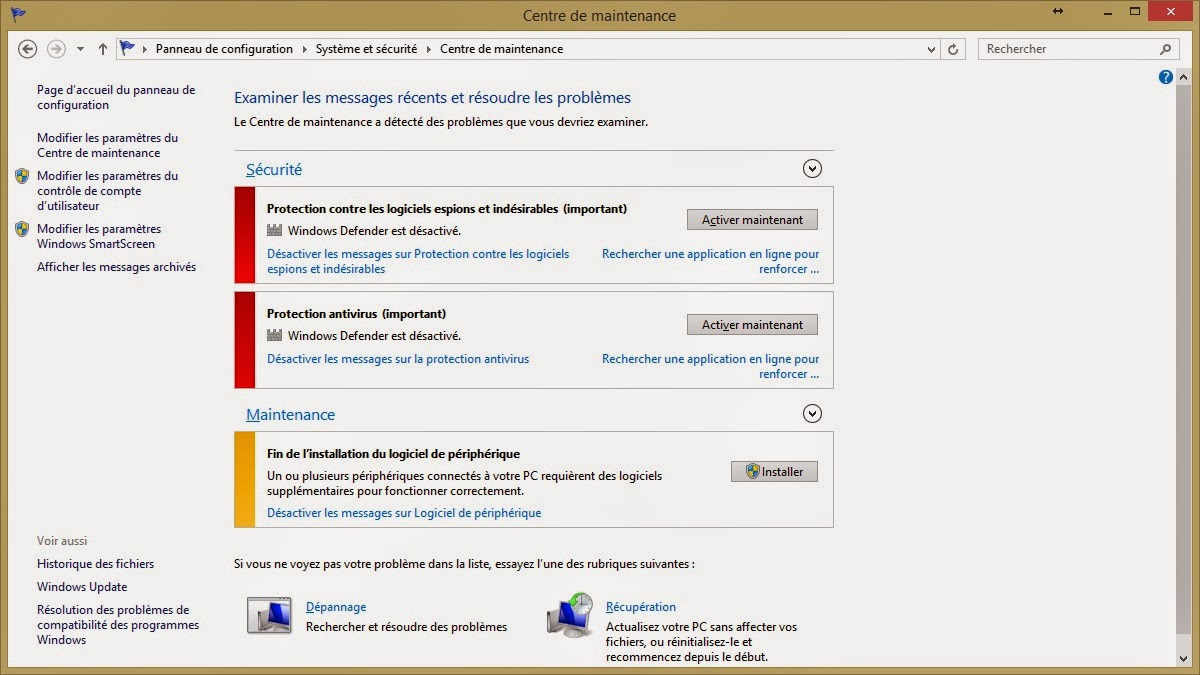Open Panneau de configuration breadcrumb

coord(224,49)
